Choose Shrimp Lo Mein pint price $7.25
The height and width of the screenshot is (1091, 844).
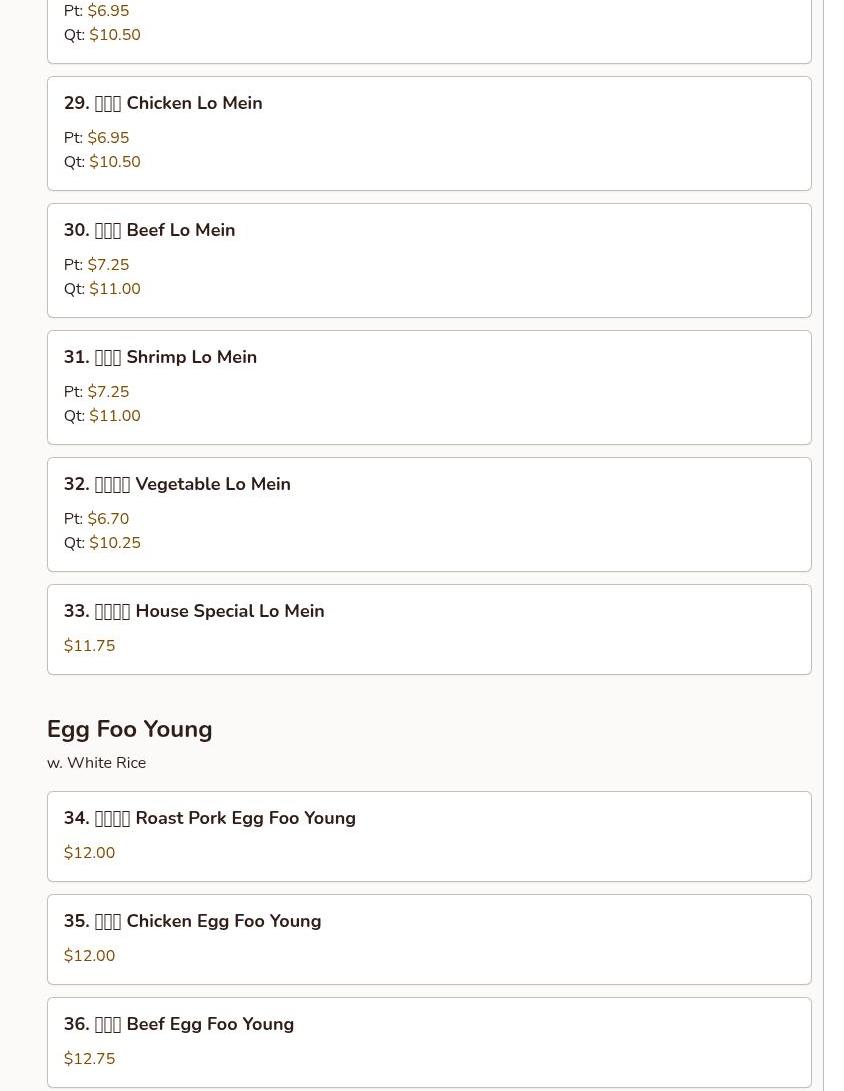[108, 392]
